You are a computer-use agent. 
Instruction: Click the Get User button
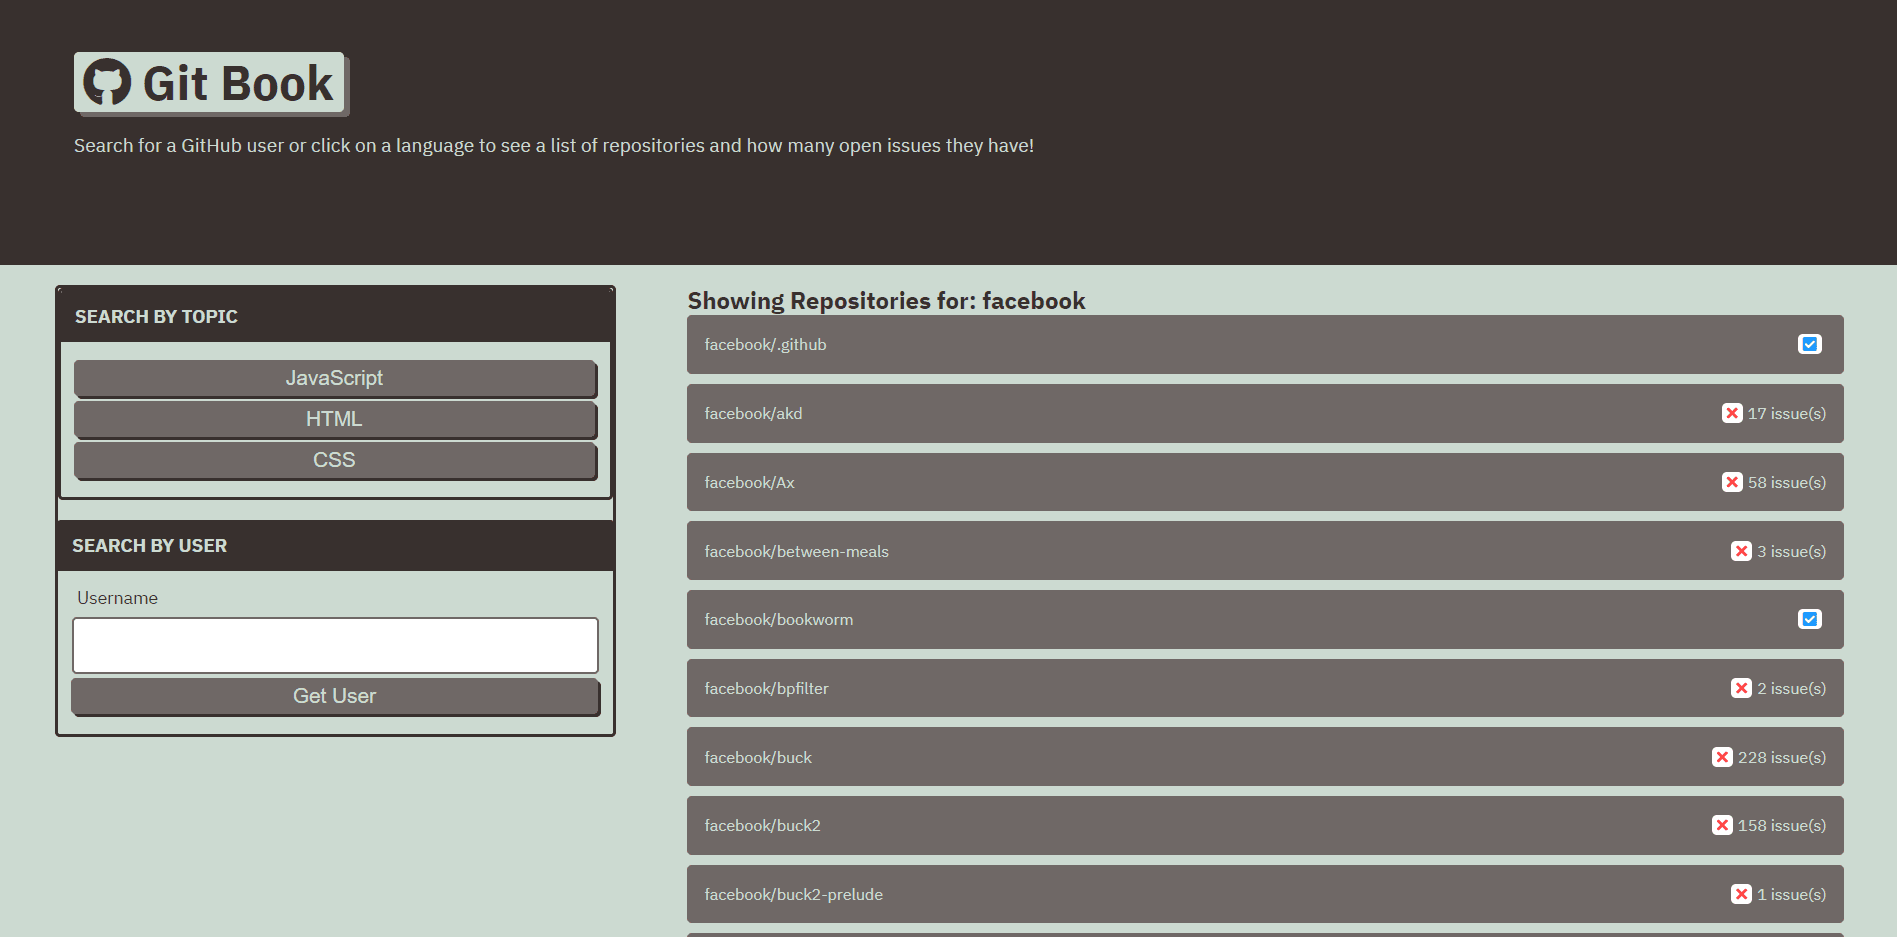[335, 696]
